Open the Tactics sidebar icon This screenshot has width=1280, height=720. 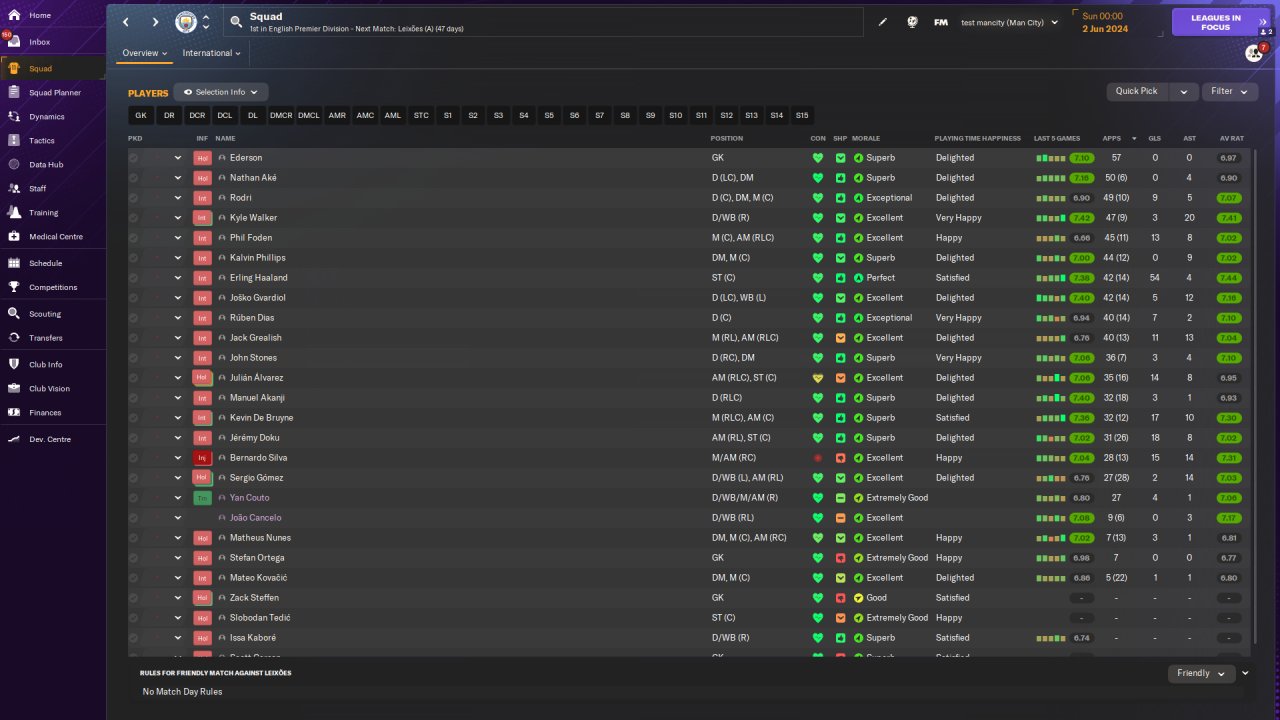[14, 141]
